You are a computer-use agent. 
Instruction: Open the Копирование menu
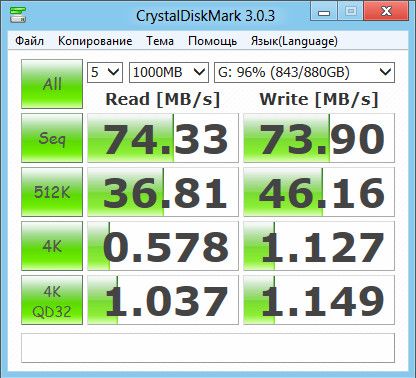(x=95, y=41)
